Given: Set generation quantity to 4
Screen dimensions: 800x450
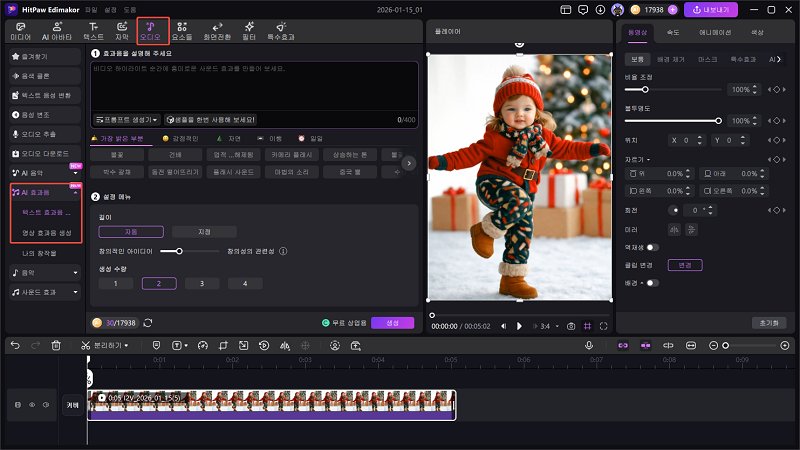Looking at the screenshot, I should (x=245, y=284).
